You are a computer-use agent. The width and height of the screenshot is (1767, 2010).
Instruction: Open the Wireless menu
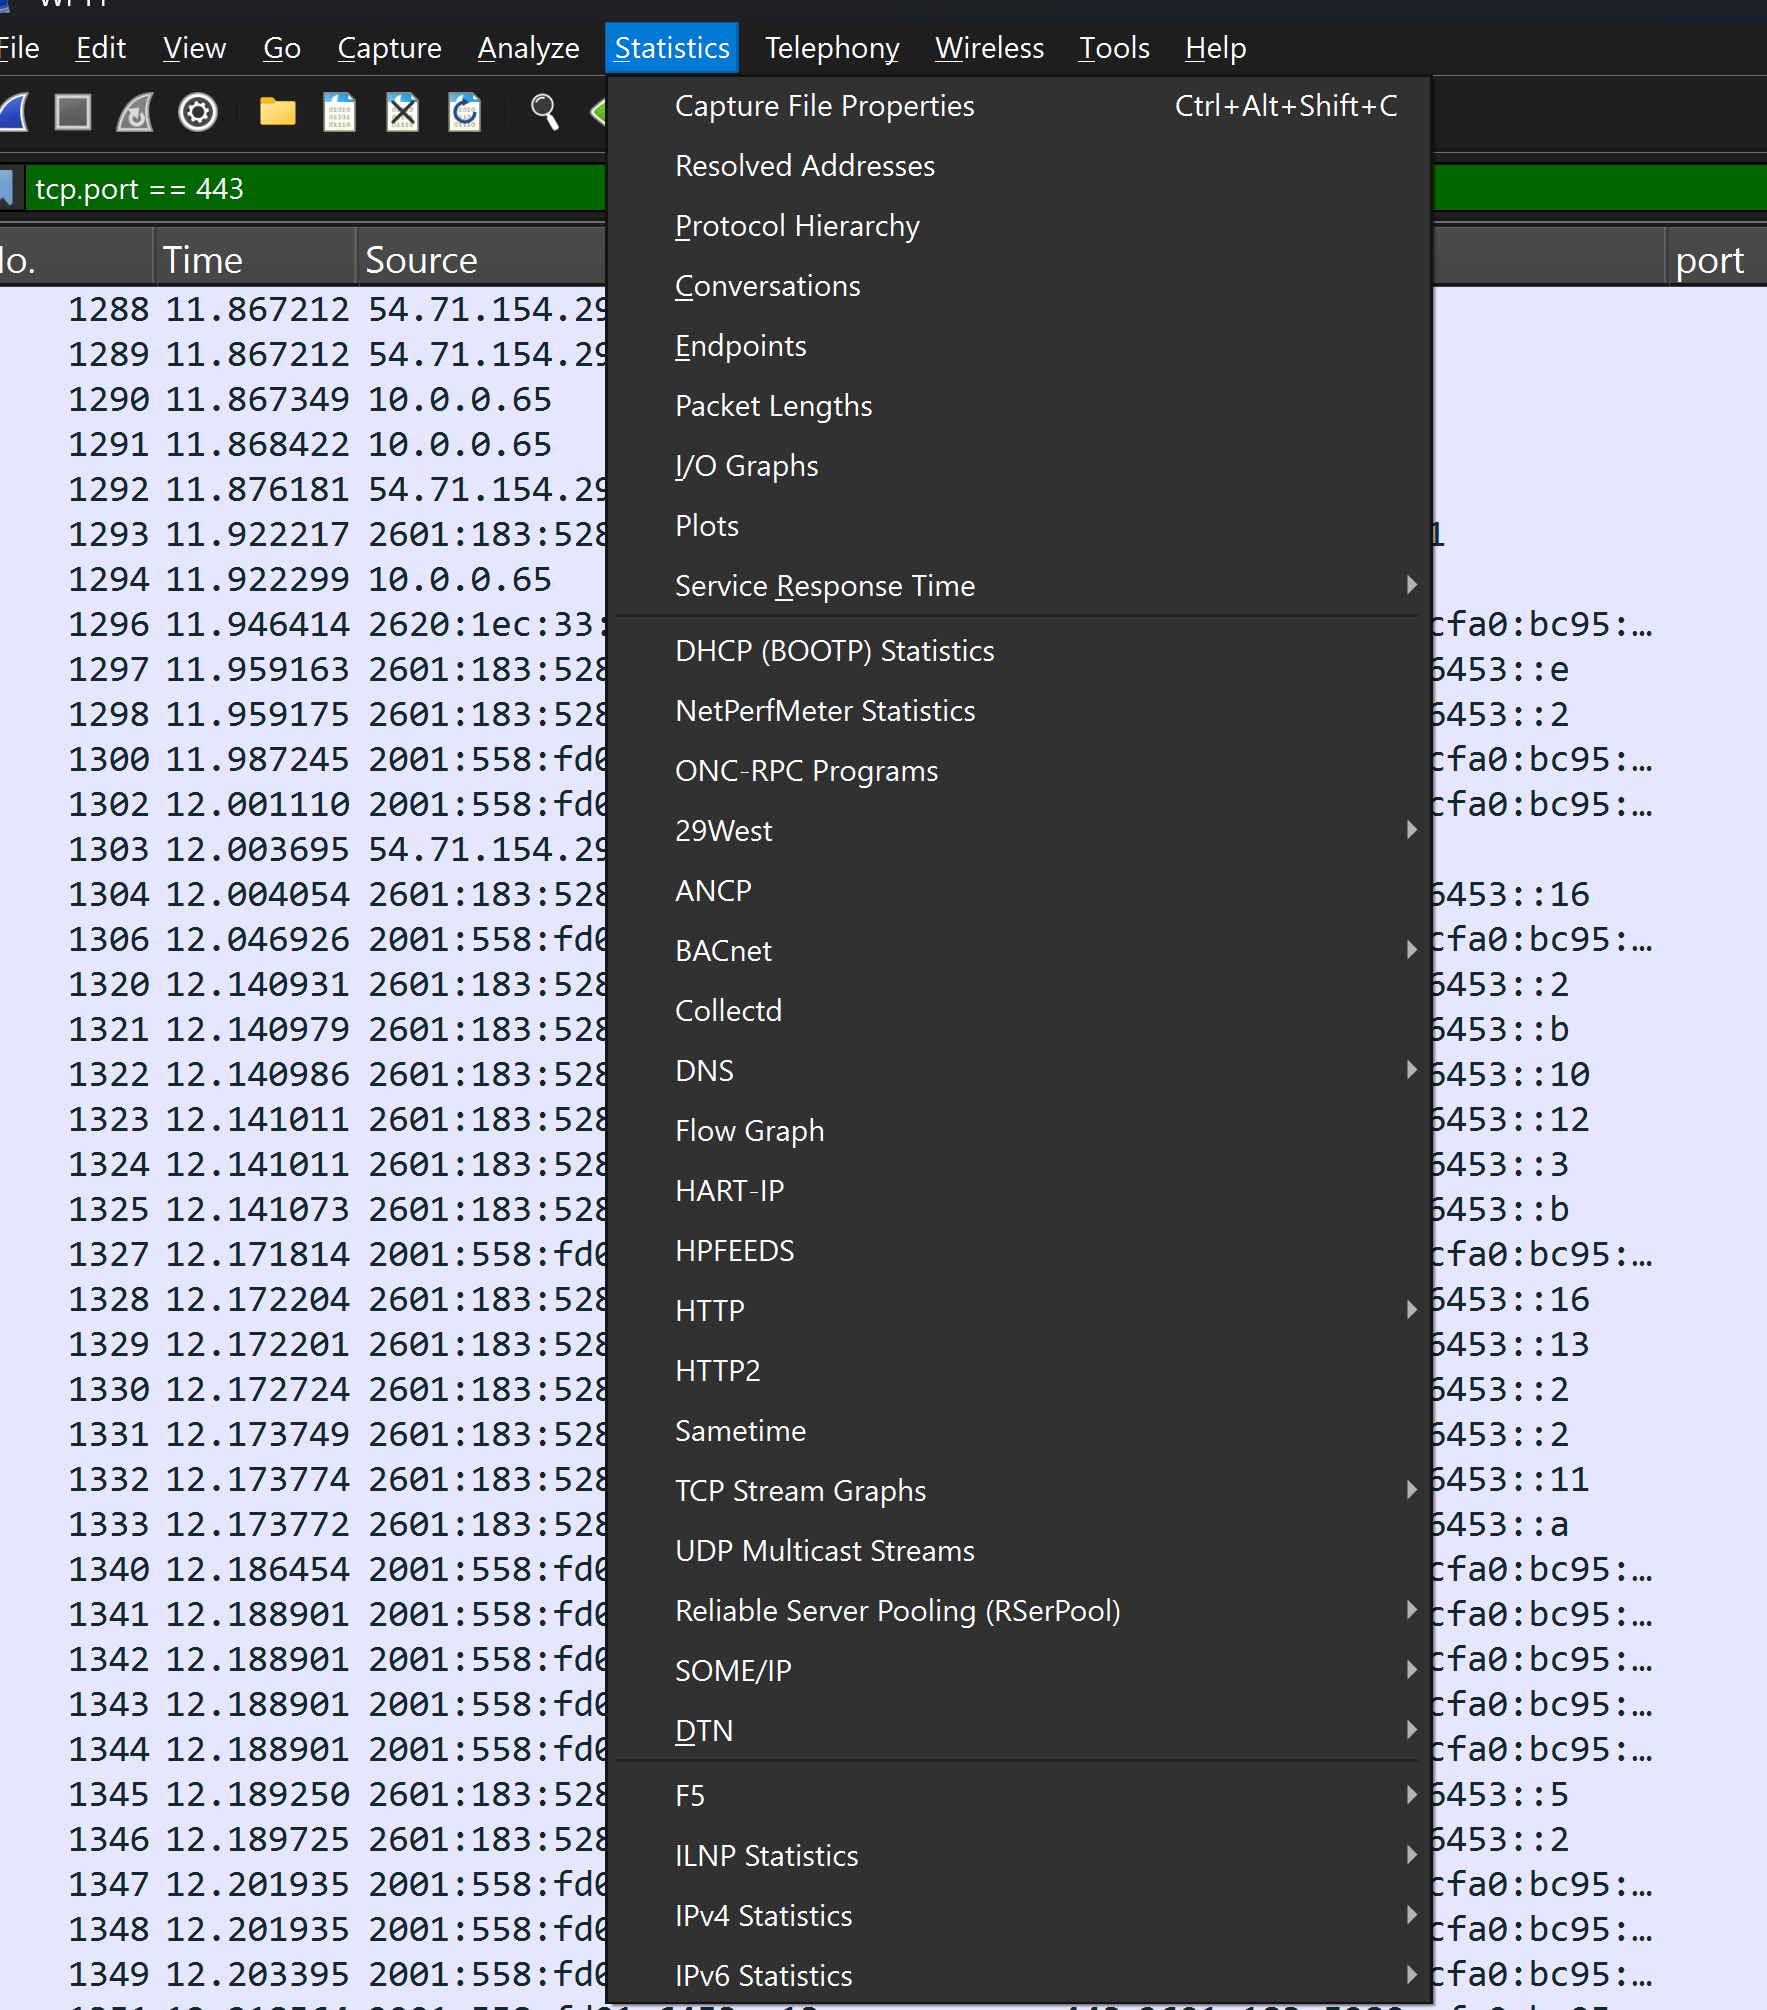pyautogui.click(x=989, y=48)
